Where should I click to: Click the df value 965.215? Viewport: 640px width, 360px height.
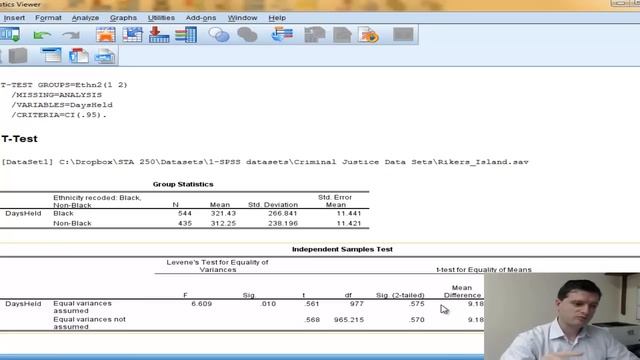[349, 320]
